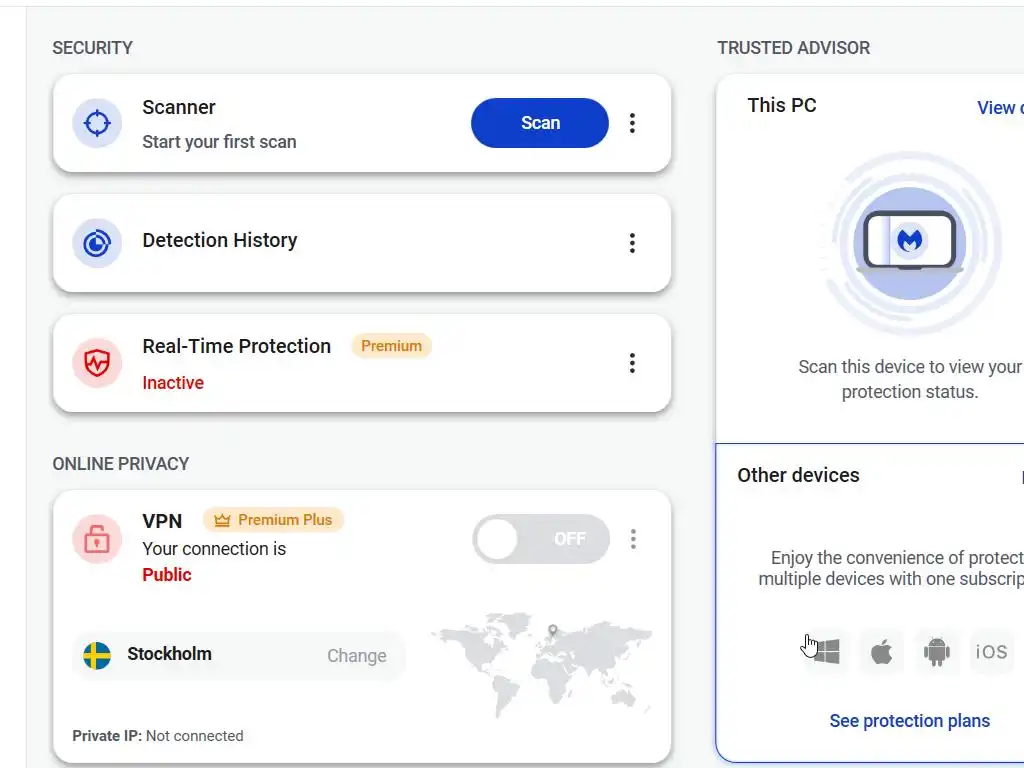
Task: Change the Stockholm VPN location
Action: coord(356,656)
